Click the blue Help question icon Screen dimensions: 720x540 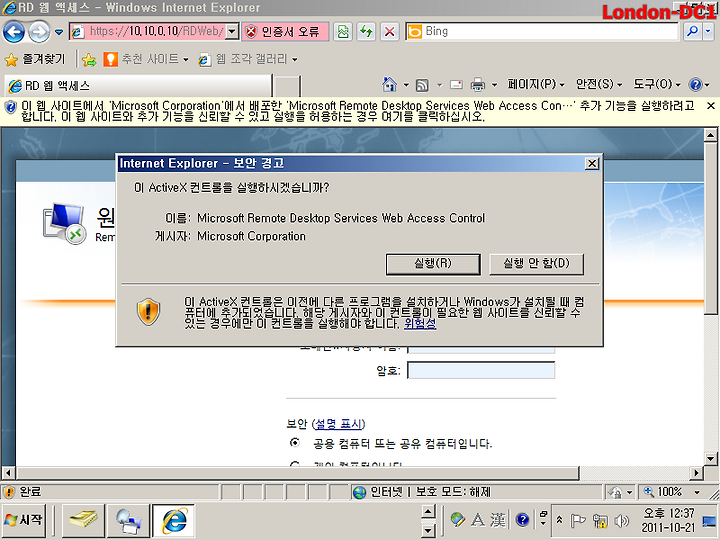click(x=695, y=84)
